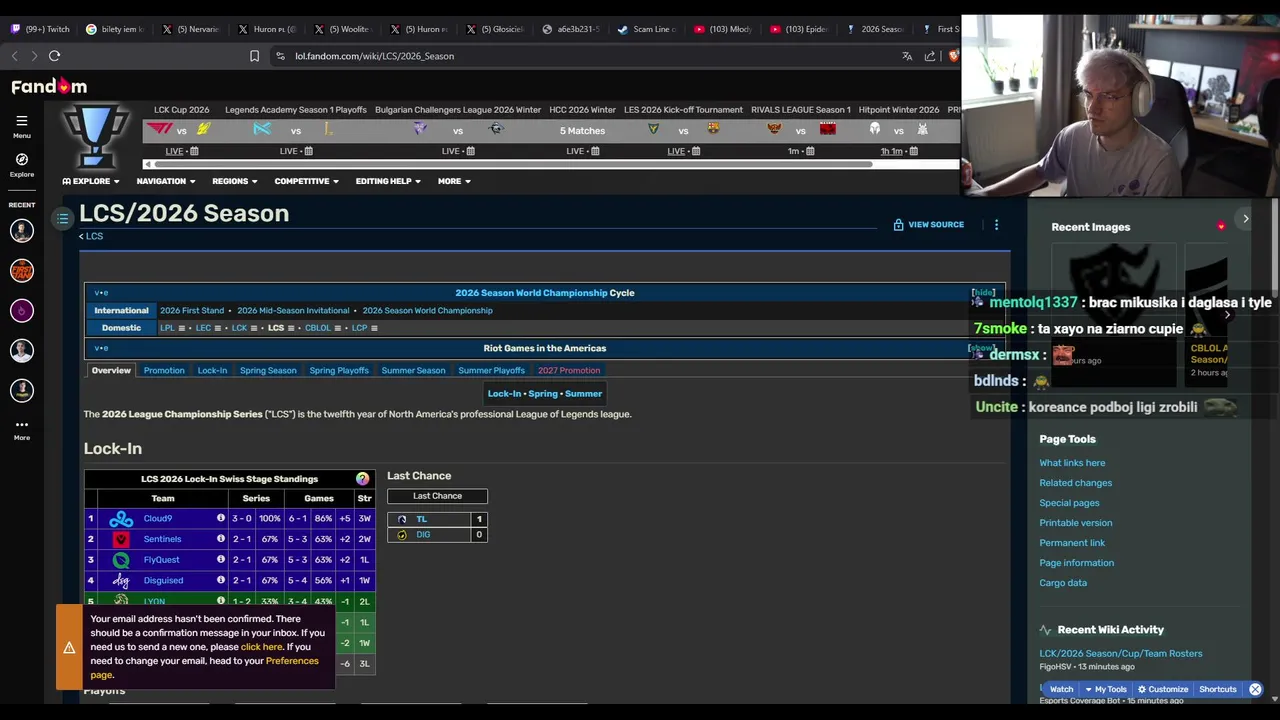
Task: Click the Cargo data link
Action: pyautogui.click(x=1063, y=583)
